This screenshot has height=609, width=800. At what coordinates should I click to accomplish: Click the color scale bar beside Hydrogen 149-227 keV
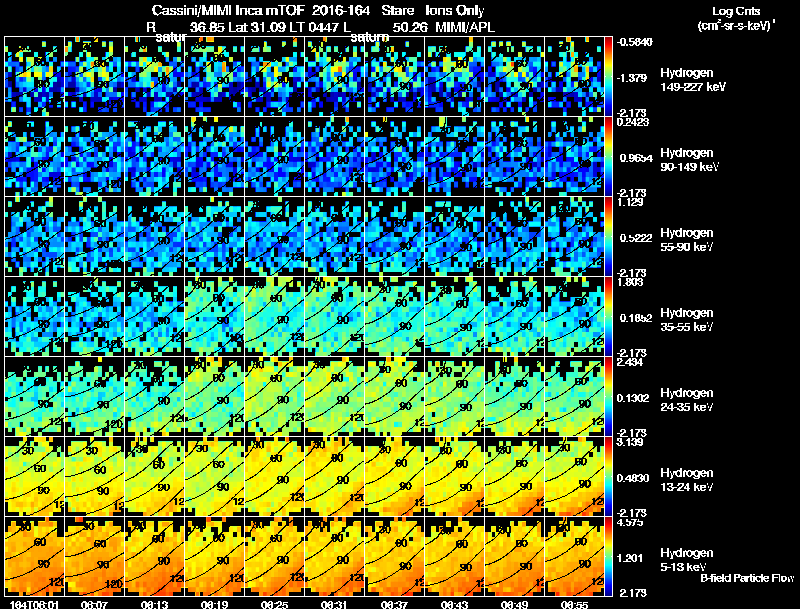(608, 76)
